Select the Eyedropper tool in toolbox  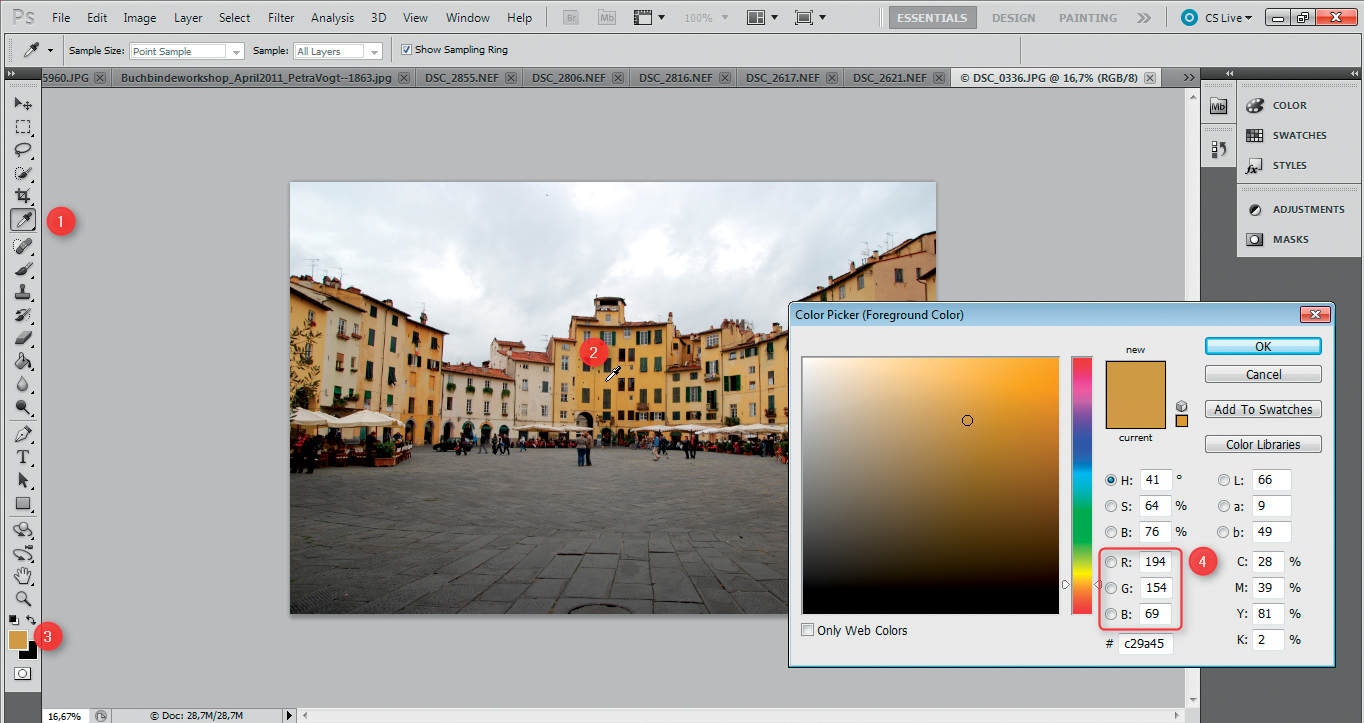point(23,219)
